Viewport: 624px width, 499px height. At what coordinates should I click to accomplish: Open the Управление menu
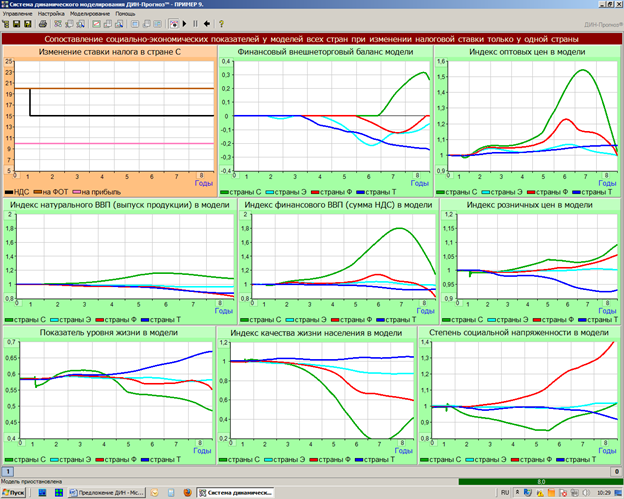(18, 13)
